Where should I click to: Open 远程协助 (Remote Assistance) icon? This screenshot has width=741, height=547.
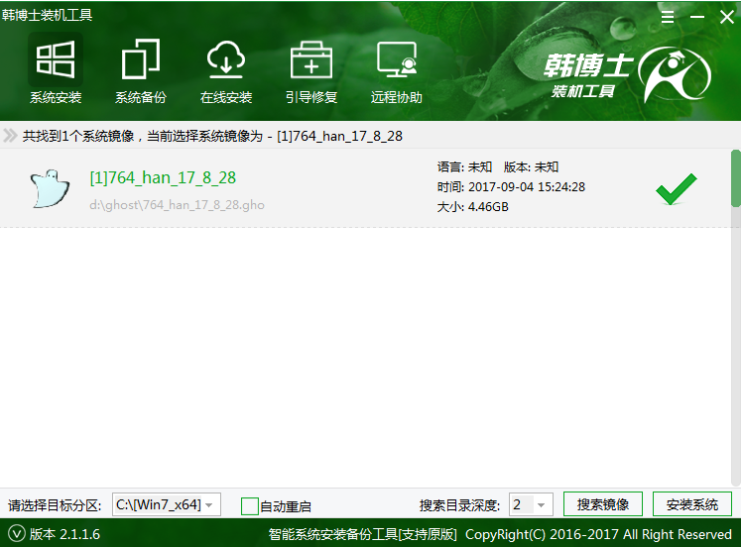pyautogui.click(x=396, y=61)
